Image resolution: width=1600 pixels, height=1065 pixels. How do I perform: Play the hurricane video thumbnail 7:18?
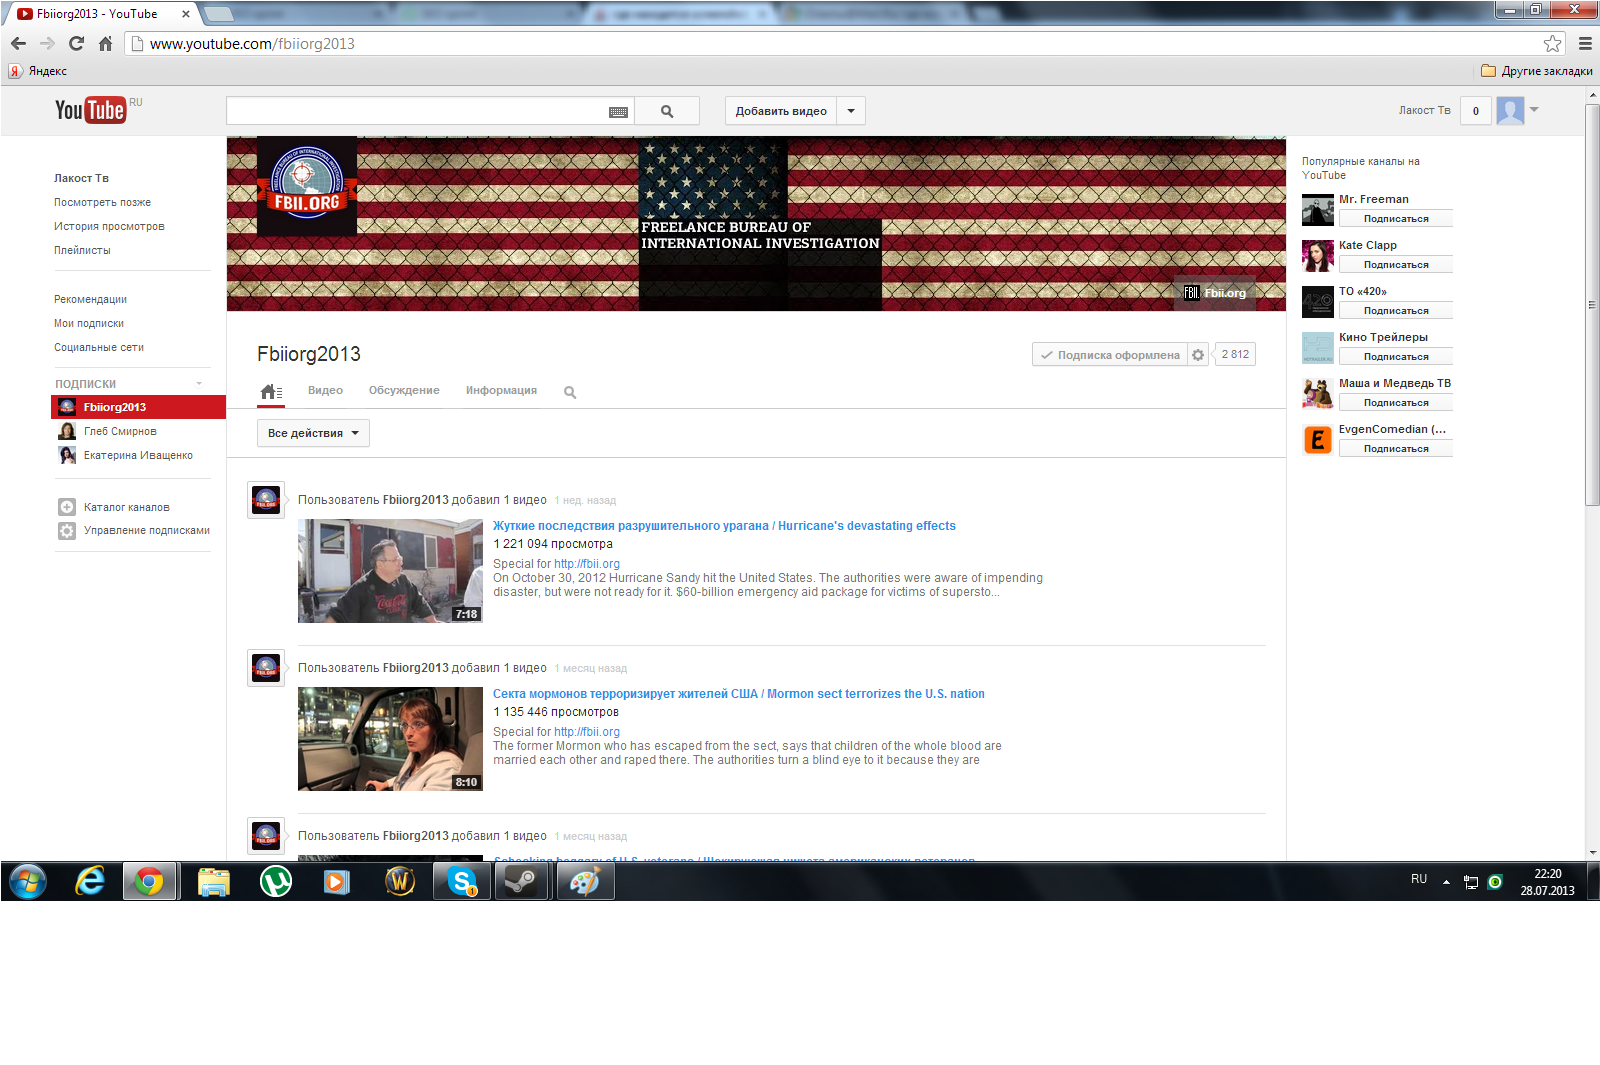390,571
